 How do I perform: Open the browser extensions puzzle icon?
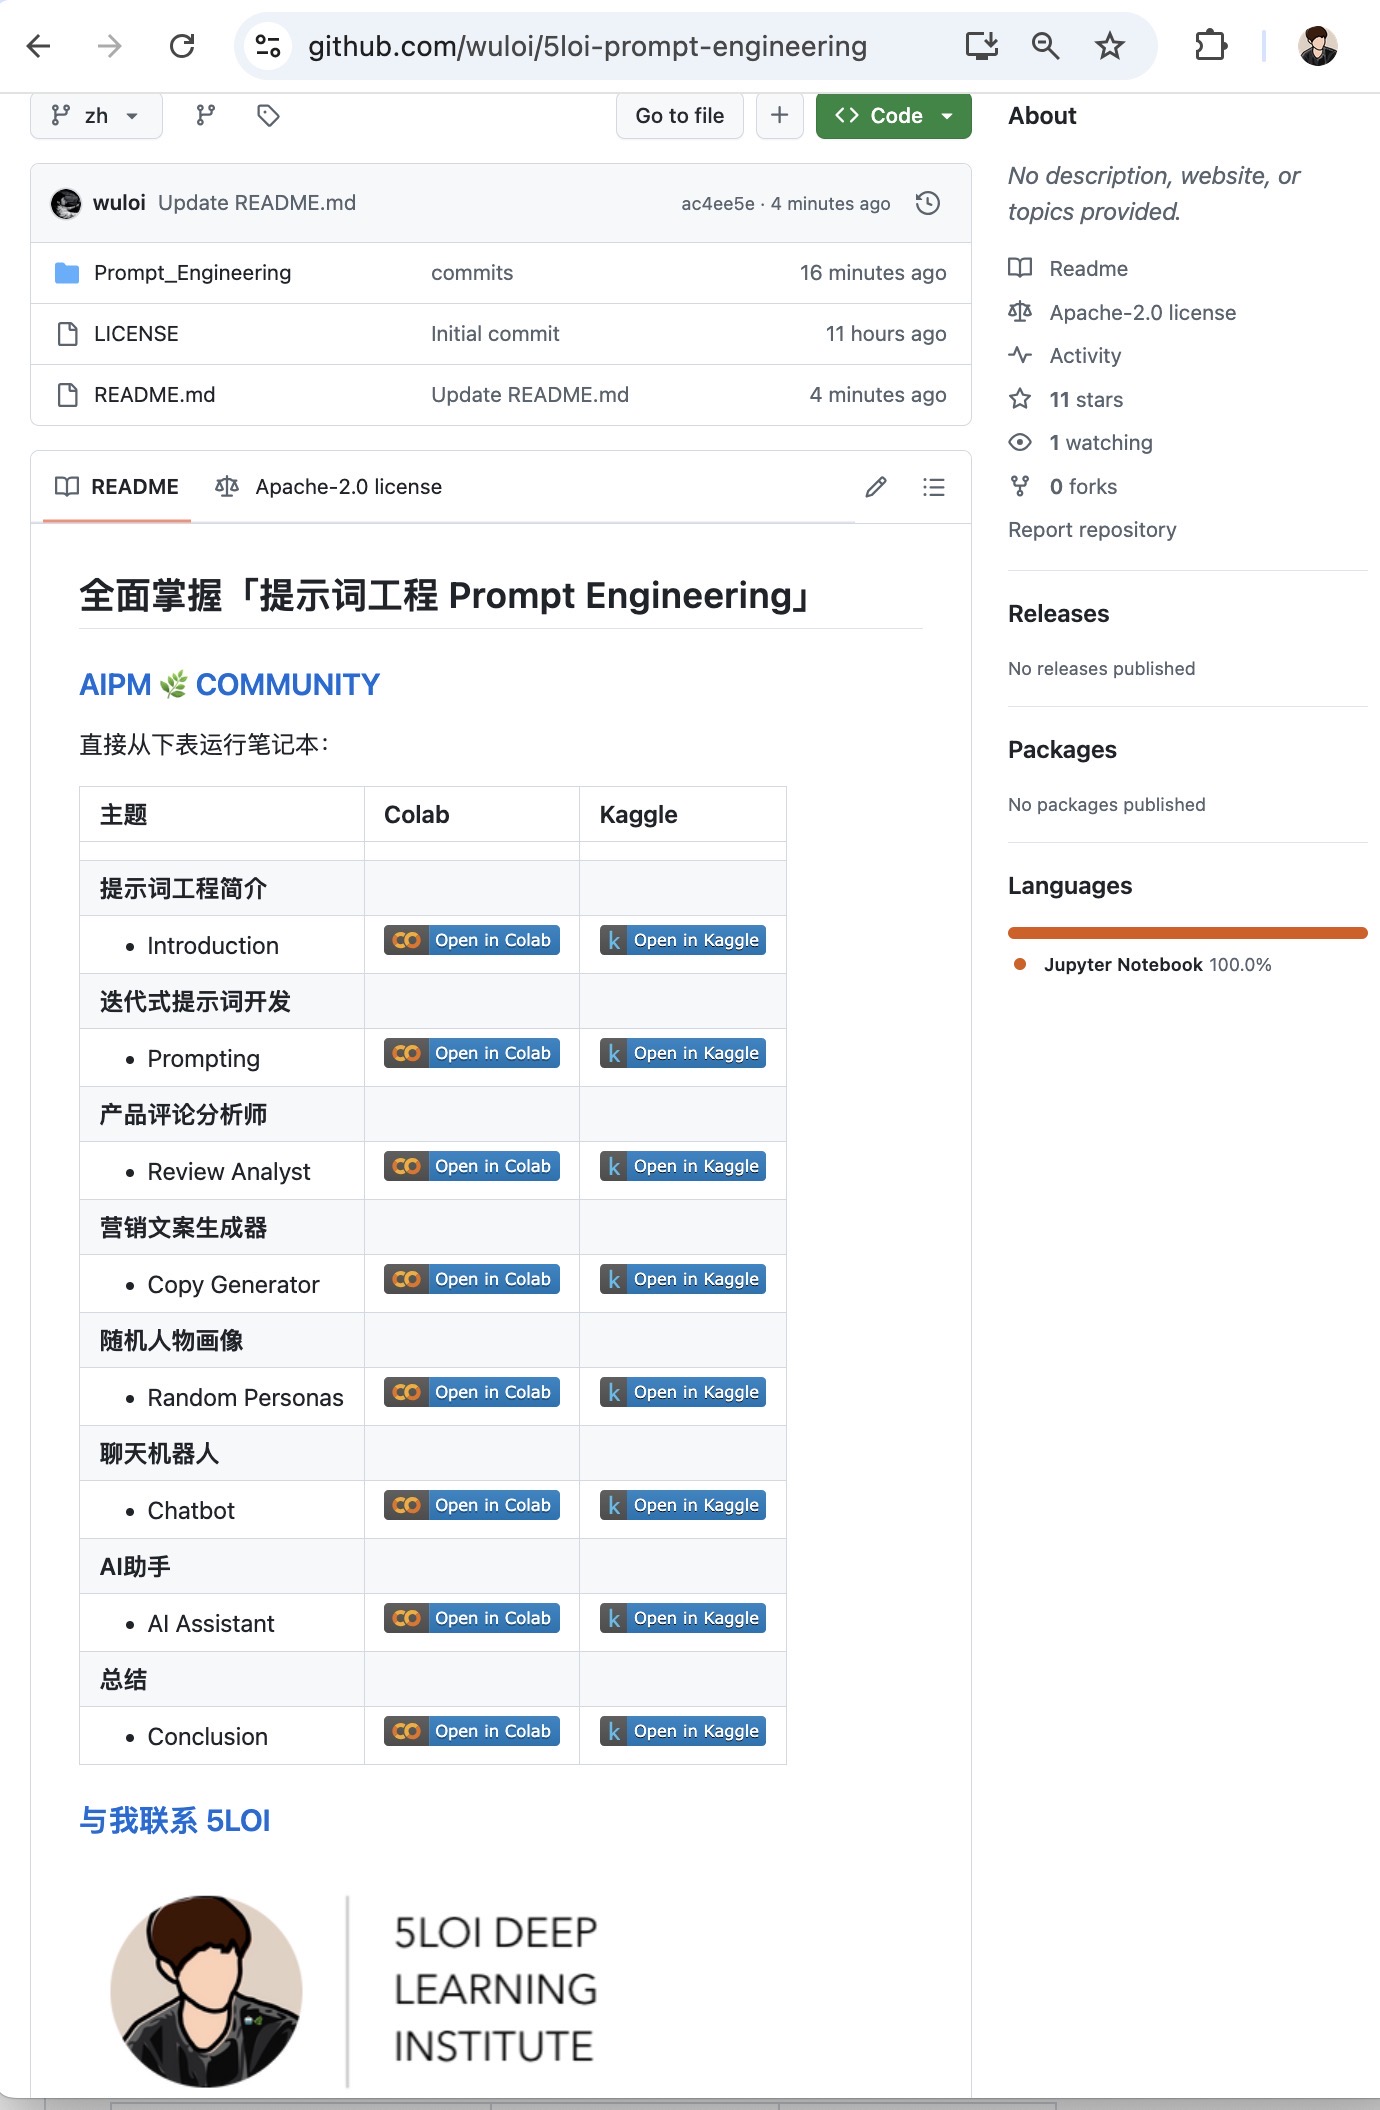click(1210, 46)
